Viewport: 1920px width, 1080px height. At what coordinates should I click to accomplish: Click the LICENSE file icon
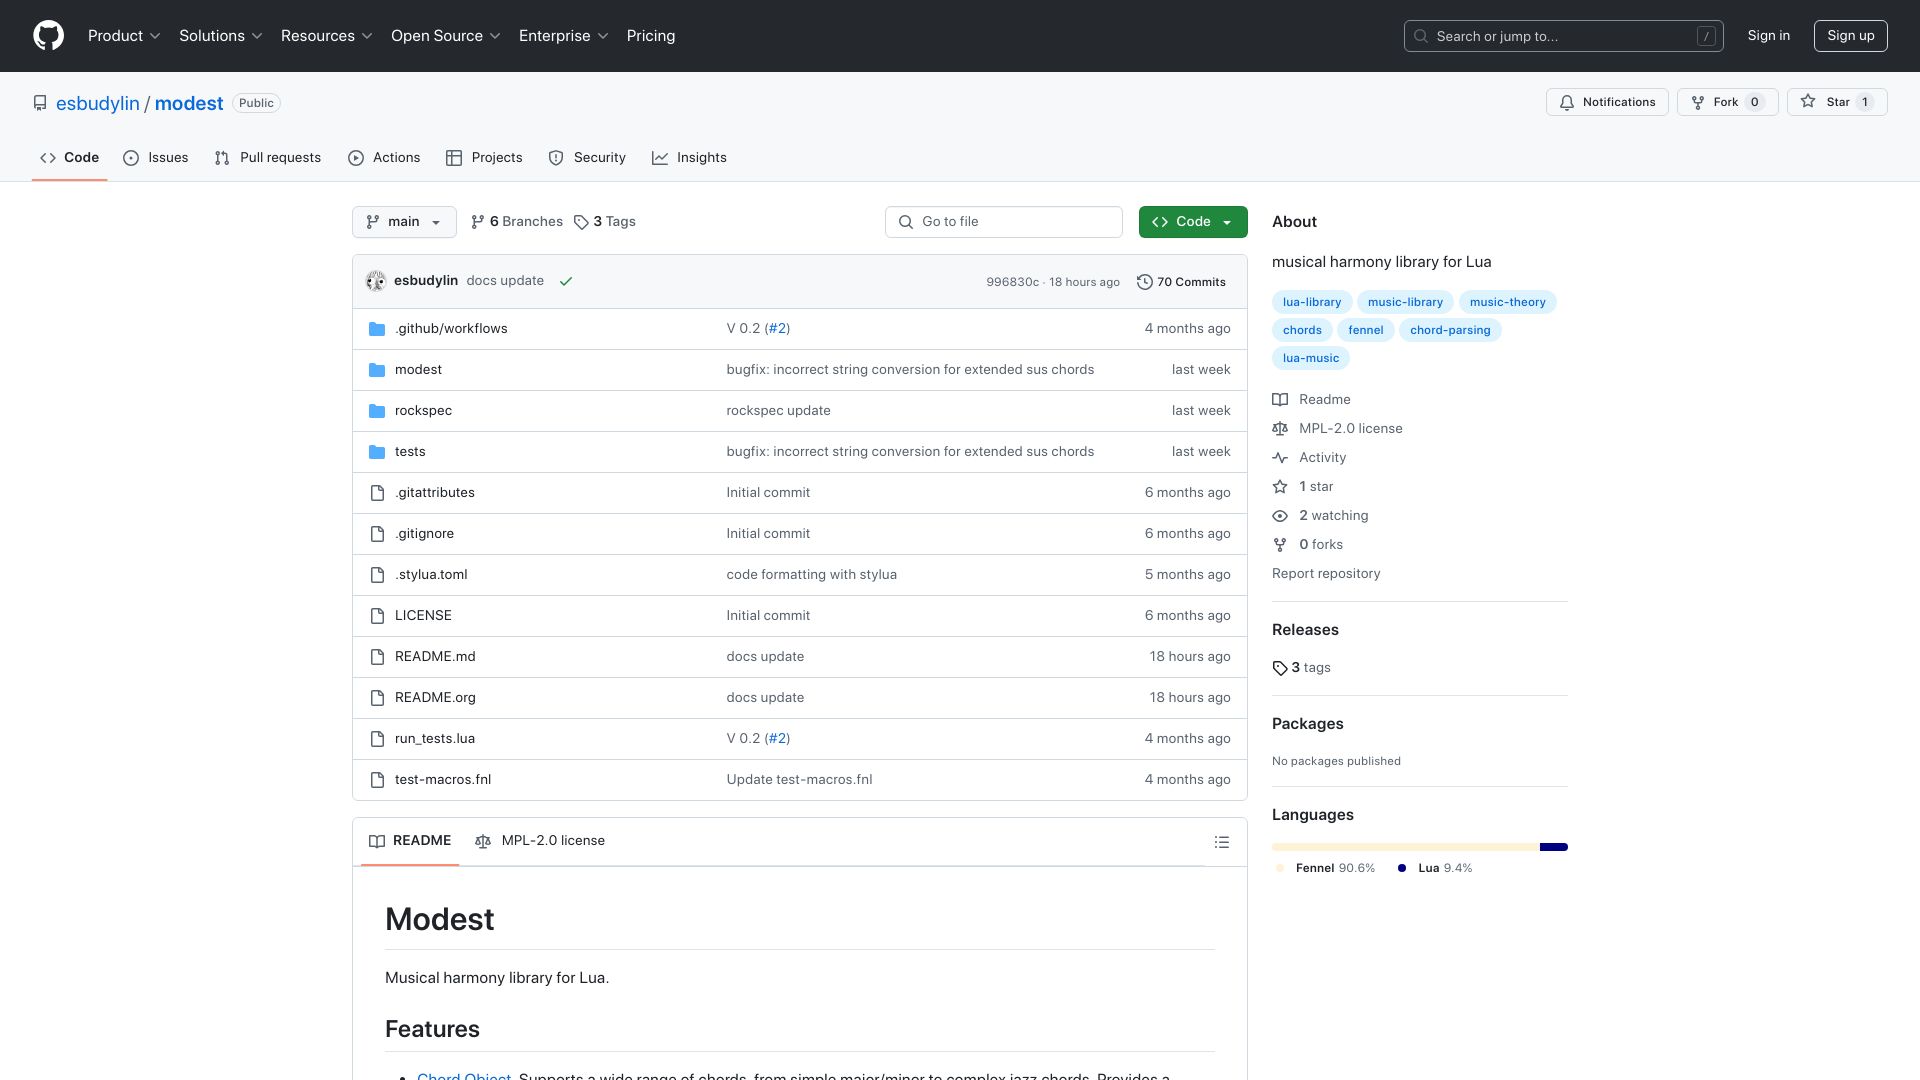(377, 616)
